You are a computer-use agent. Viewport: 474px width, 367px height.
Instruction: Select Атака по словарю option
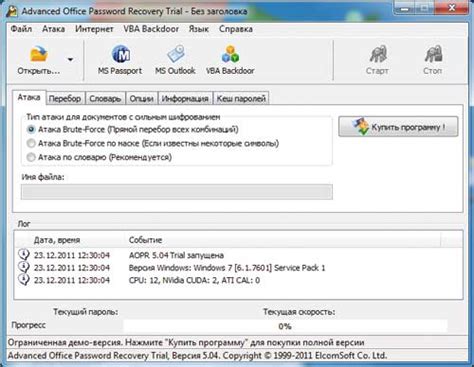(31, 157)
